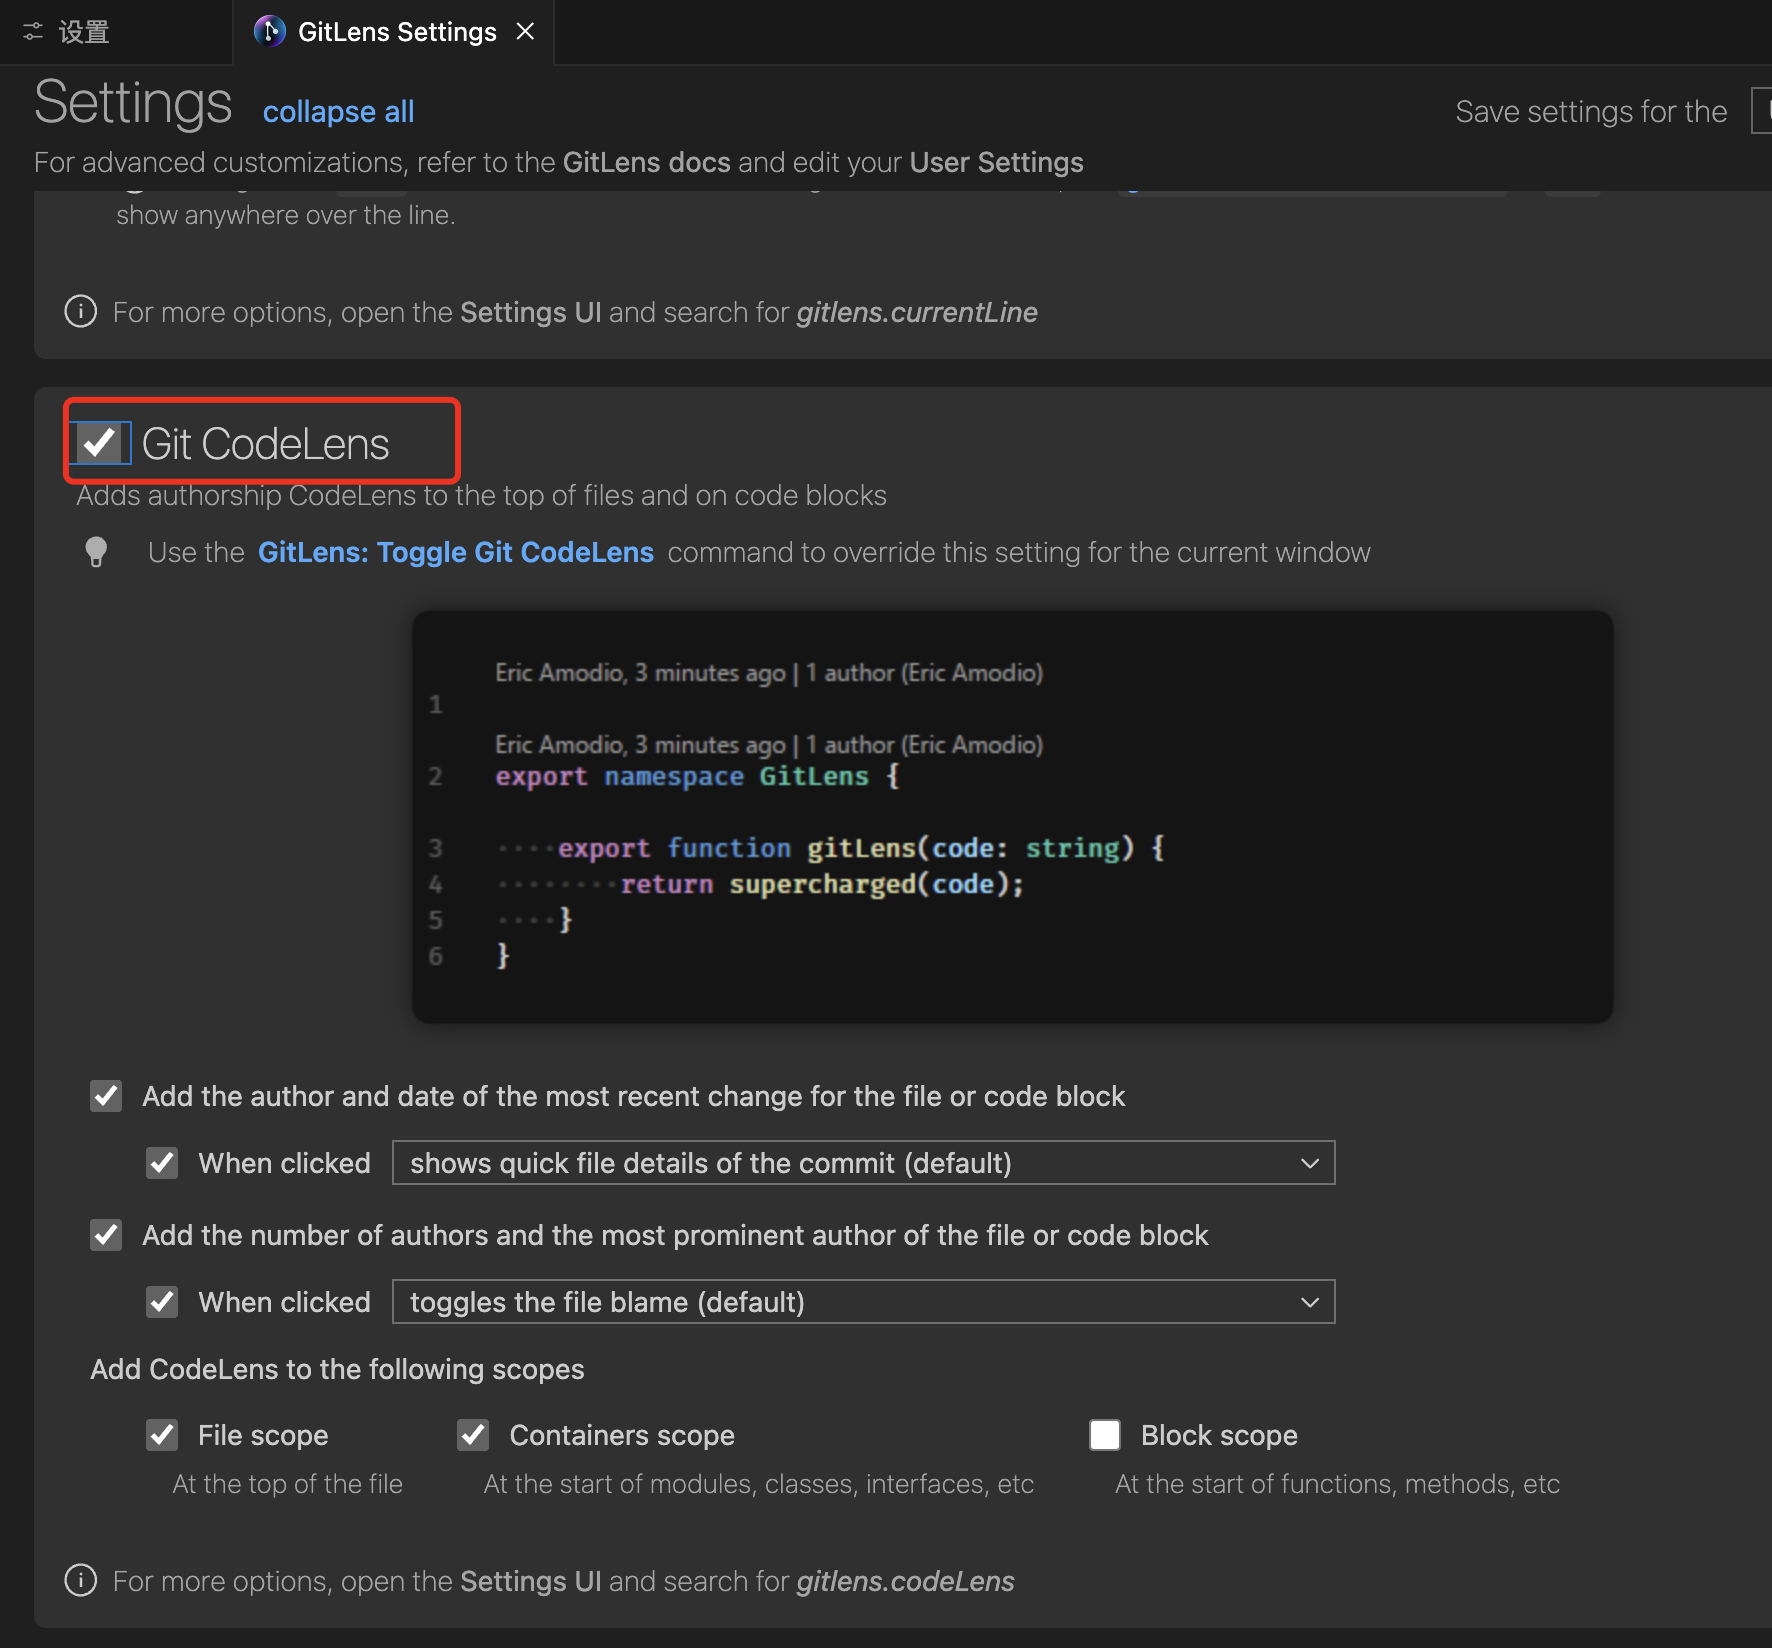Image resolution: width=1772 pixels, height=1648 pixels.
Task: Click the info icon beside gitlens.currentLine note
Action: (x=81, y=312)
